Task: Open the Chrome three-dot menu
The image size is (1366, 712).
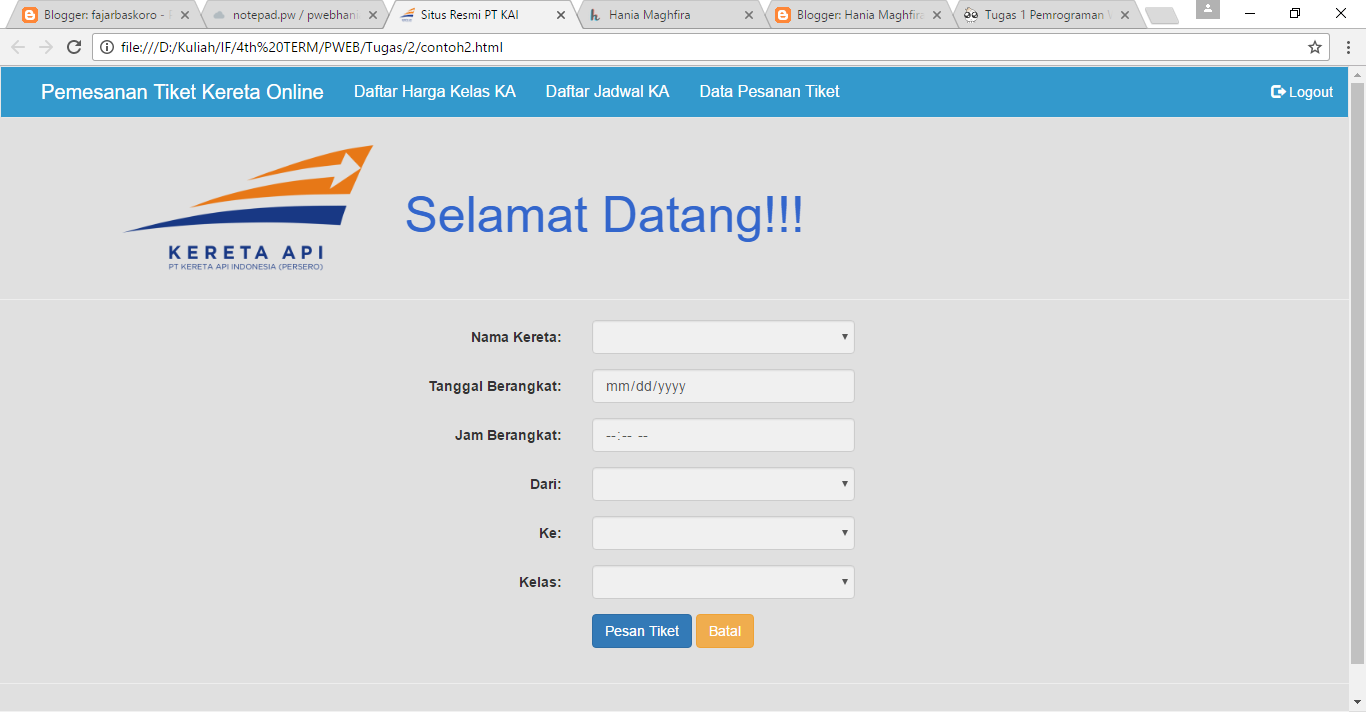Action: tap(1348, 47)
